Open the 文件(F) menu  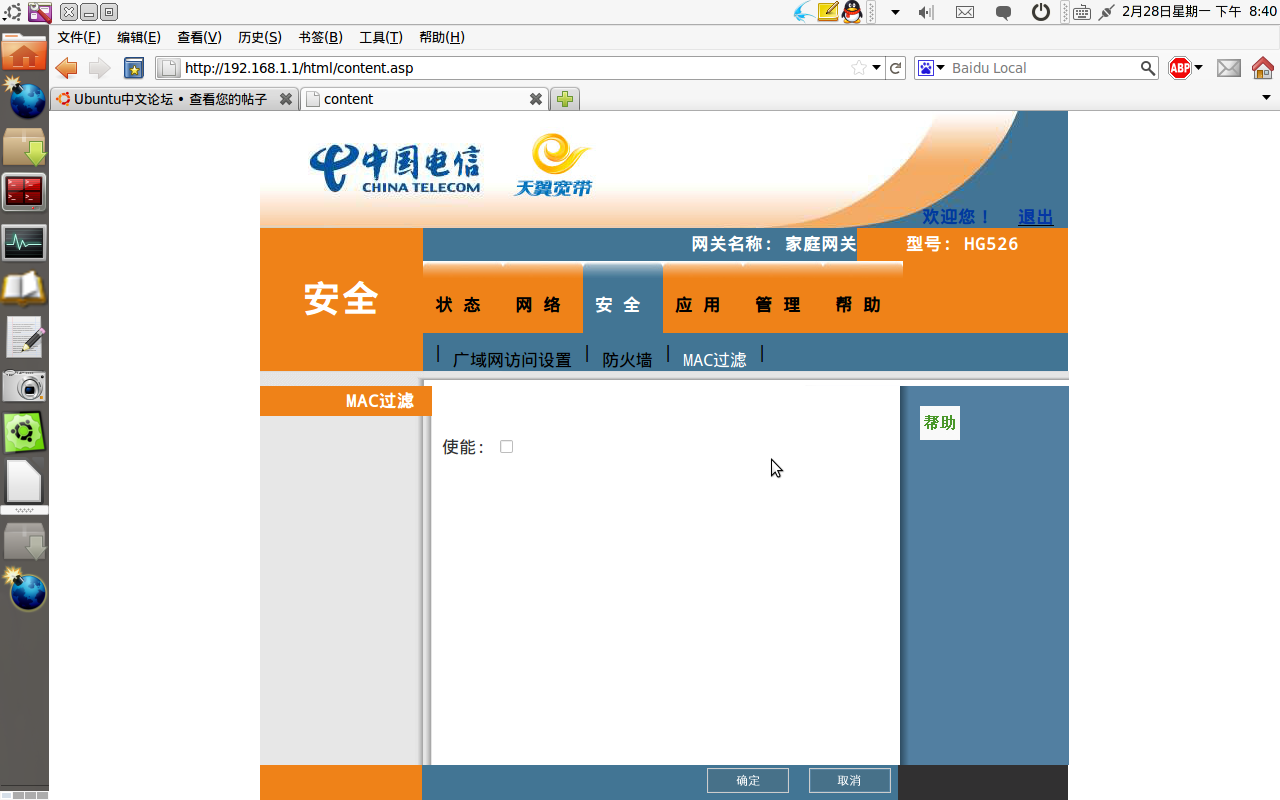[79, 37]
